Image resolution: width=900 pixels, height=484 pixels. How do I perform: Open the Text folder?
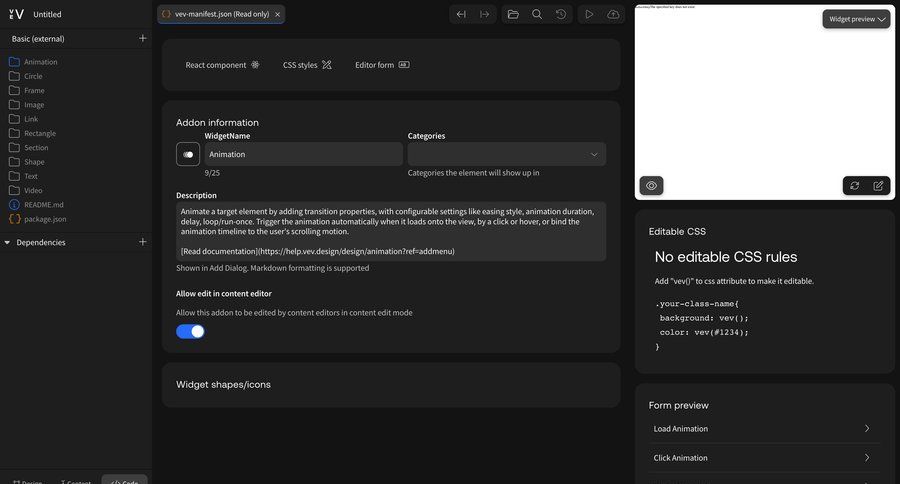click(24, 176)
